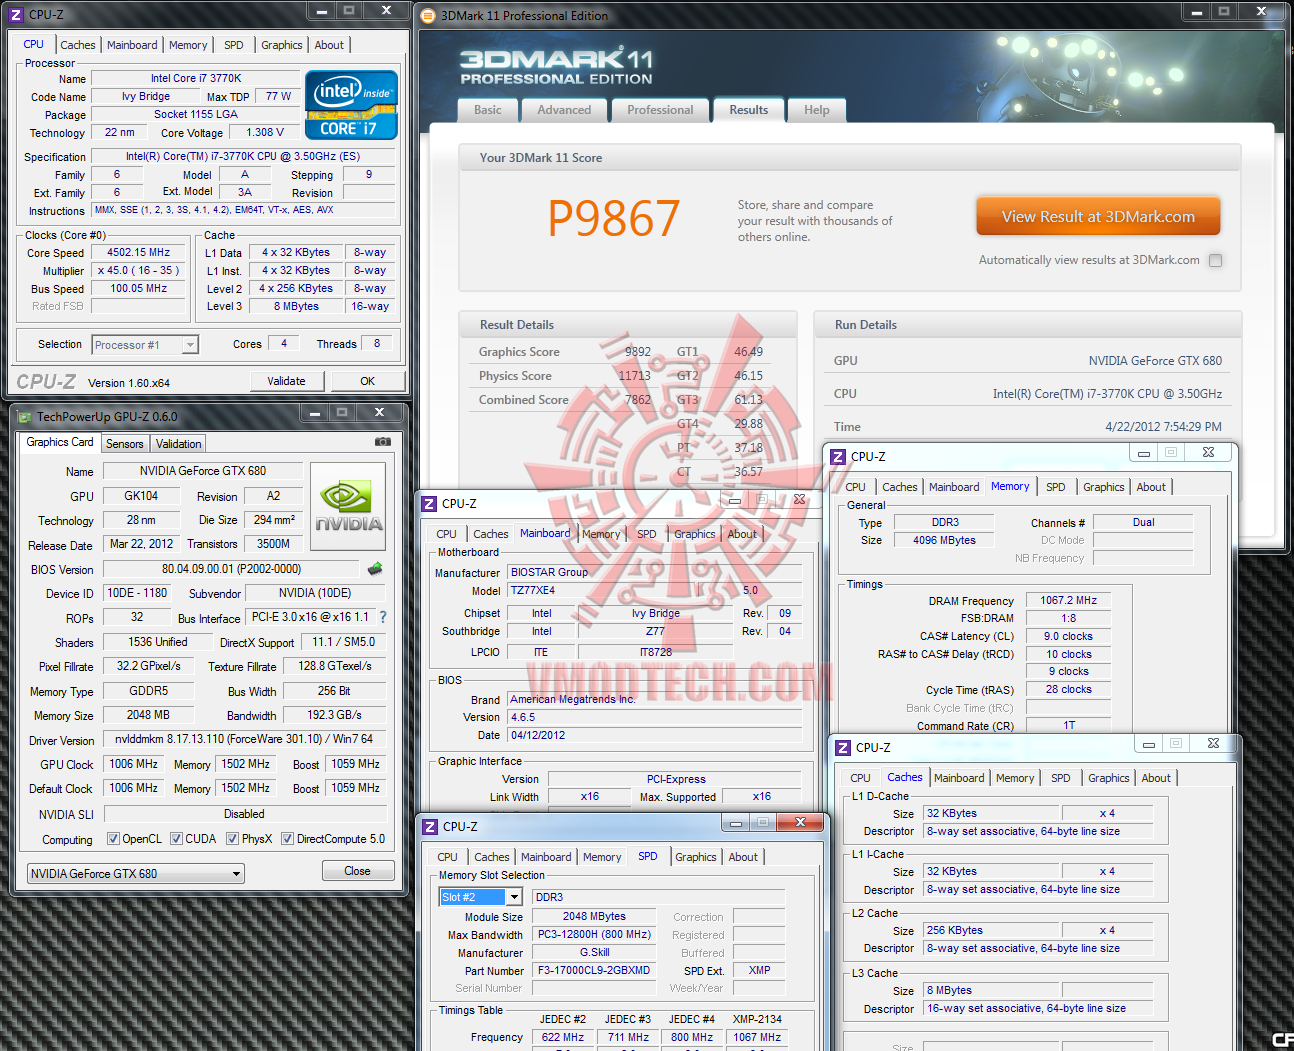Viewport: 1294px width, 1051px height.
Task: Select the Advanced tab in 3DMark
Action: 564,110
